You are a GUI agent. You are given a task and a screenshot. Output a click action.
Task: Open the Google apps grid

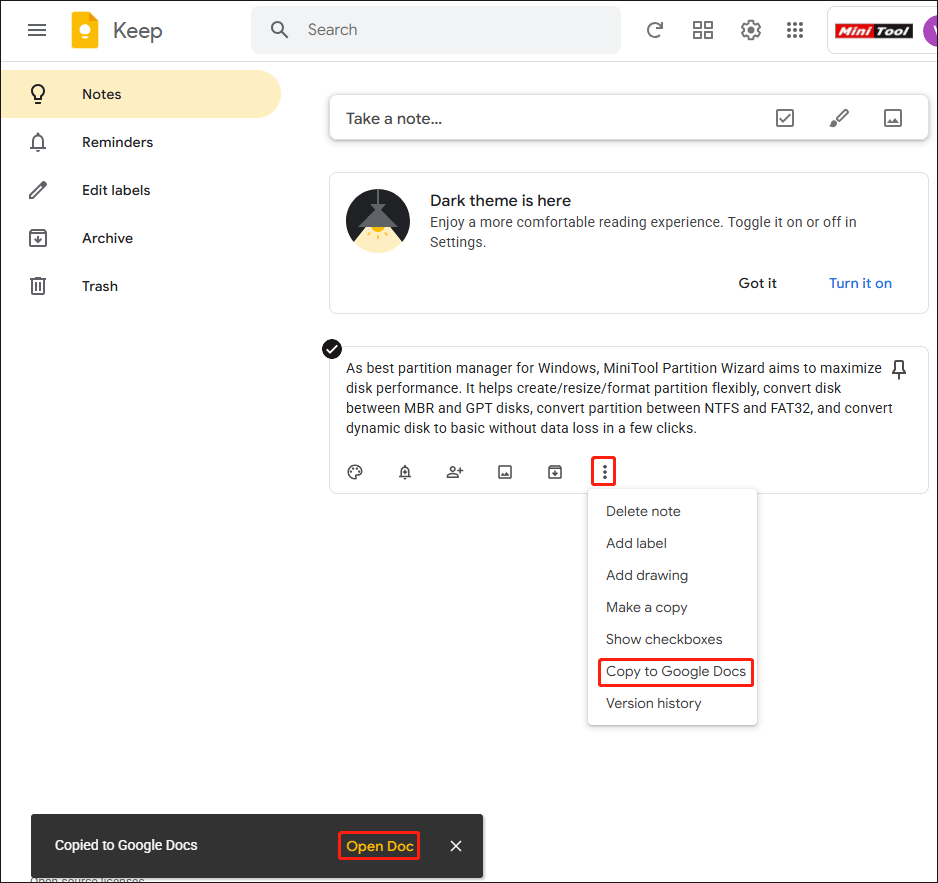[x=795, y=29]
